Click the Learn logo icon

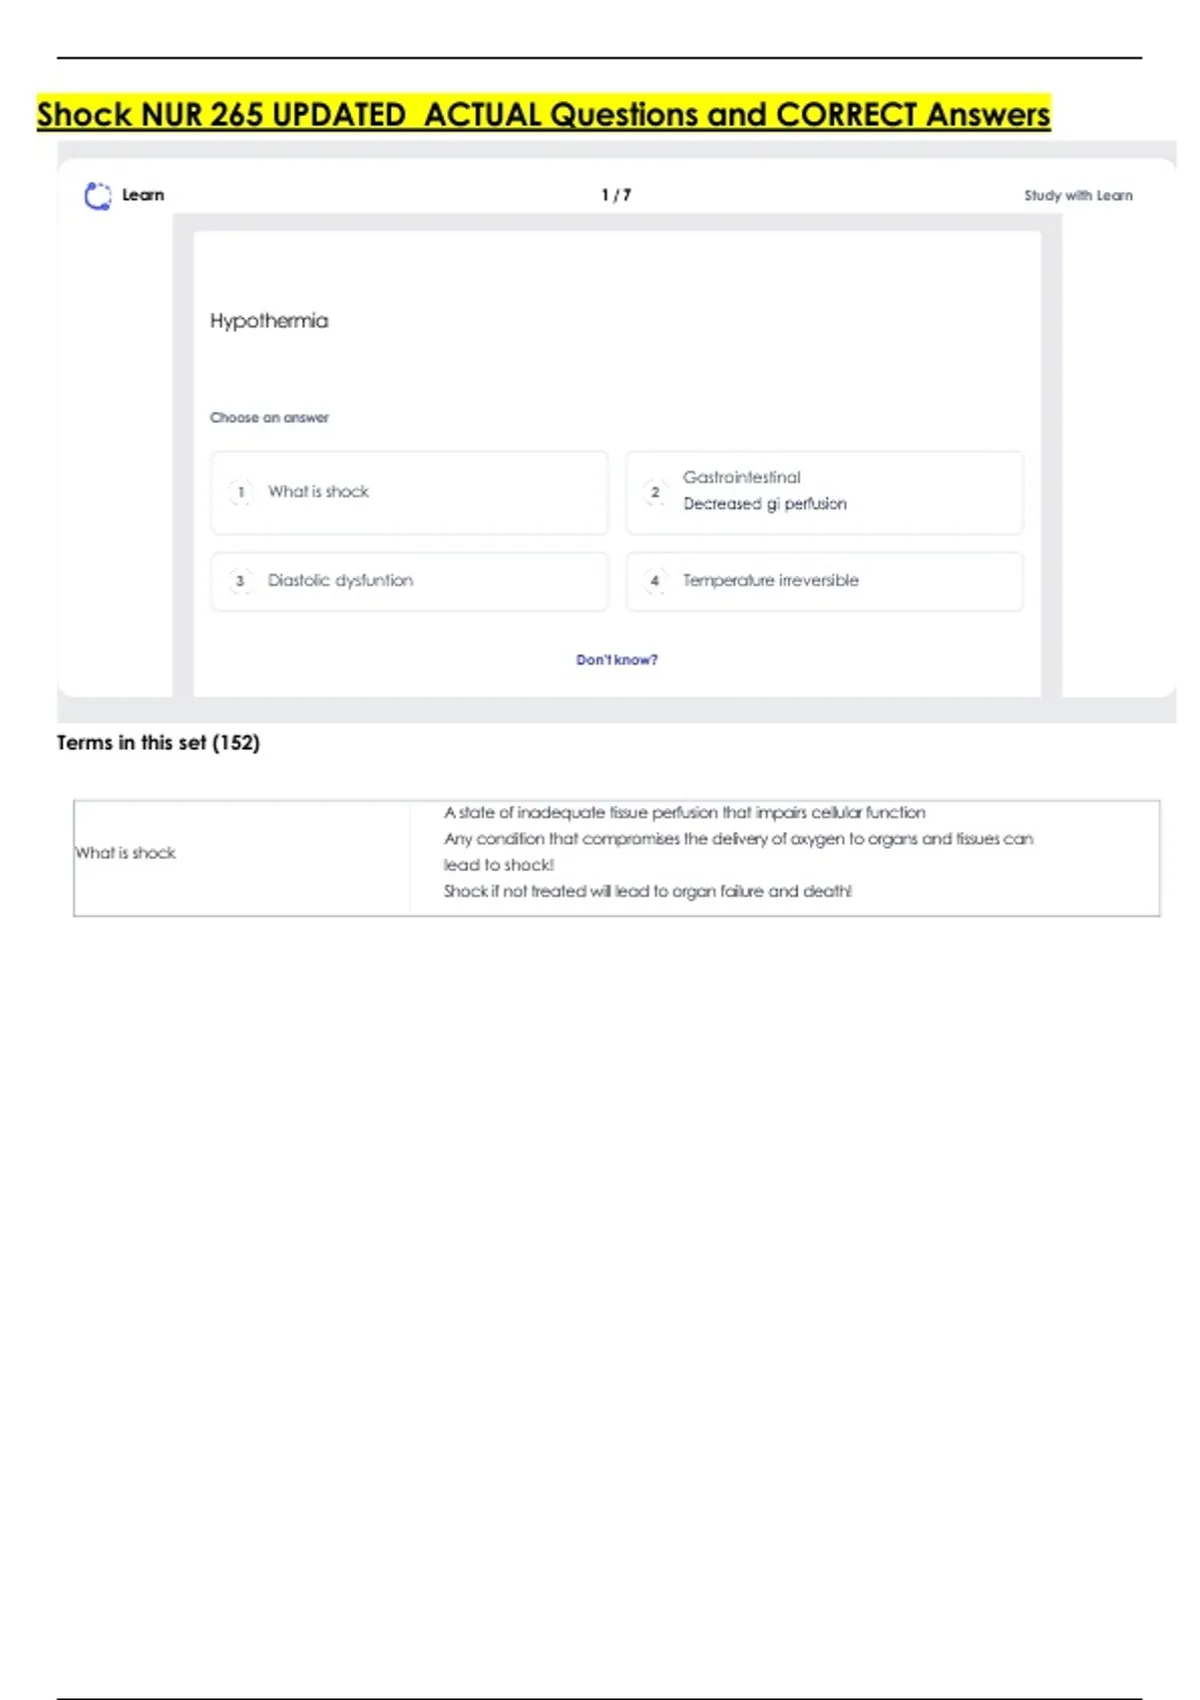tap(97, 196)
